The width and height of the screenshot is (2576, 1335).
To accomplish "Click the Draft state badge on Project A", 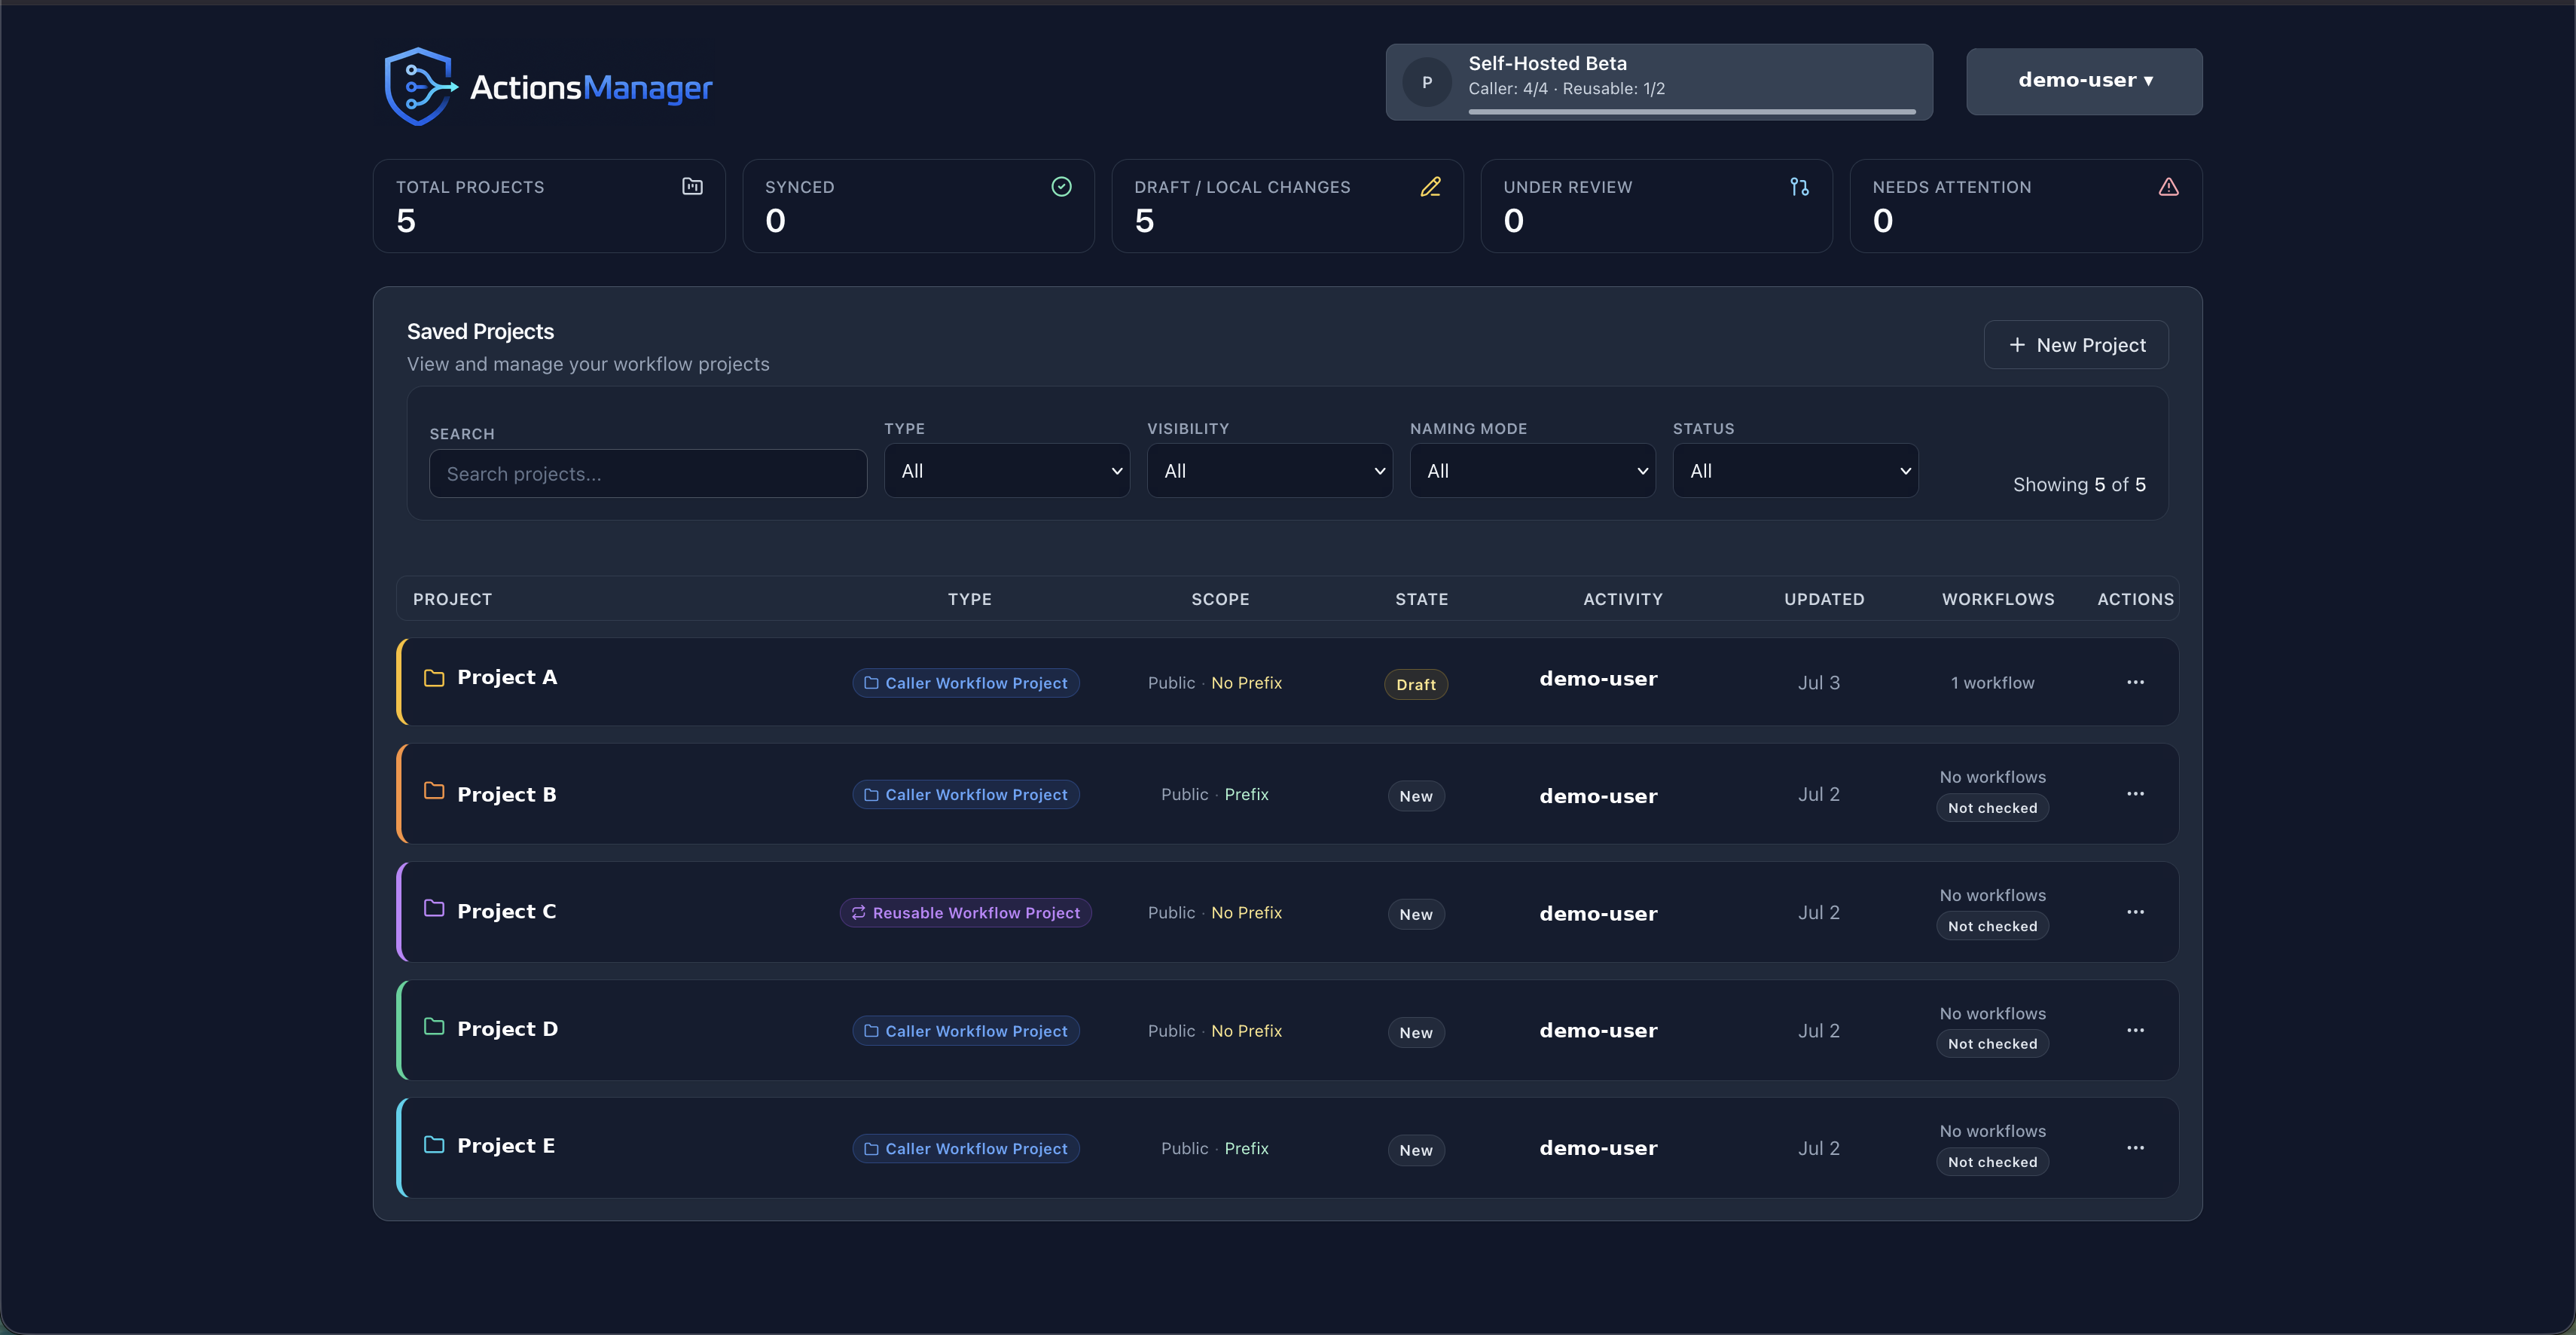I will [1416, 685].
